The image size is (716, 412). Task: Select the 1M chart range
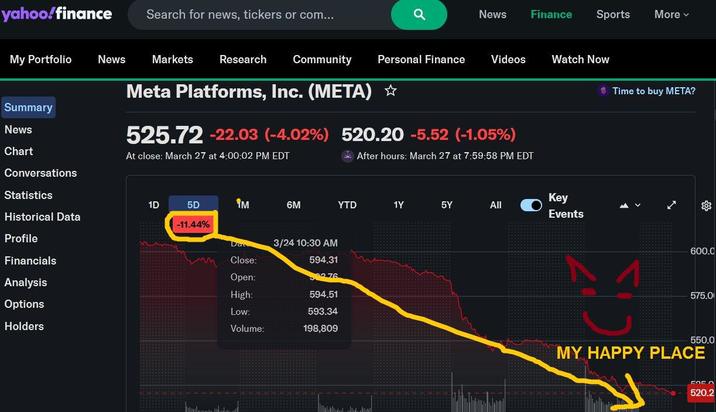[243, 205]
